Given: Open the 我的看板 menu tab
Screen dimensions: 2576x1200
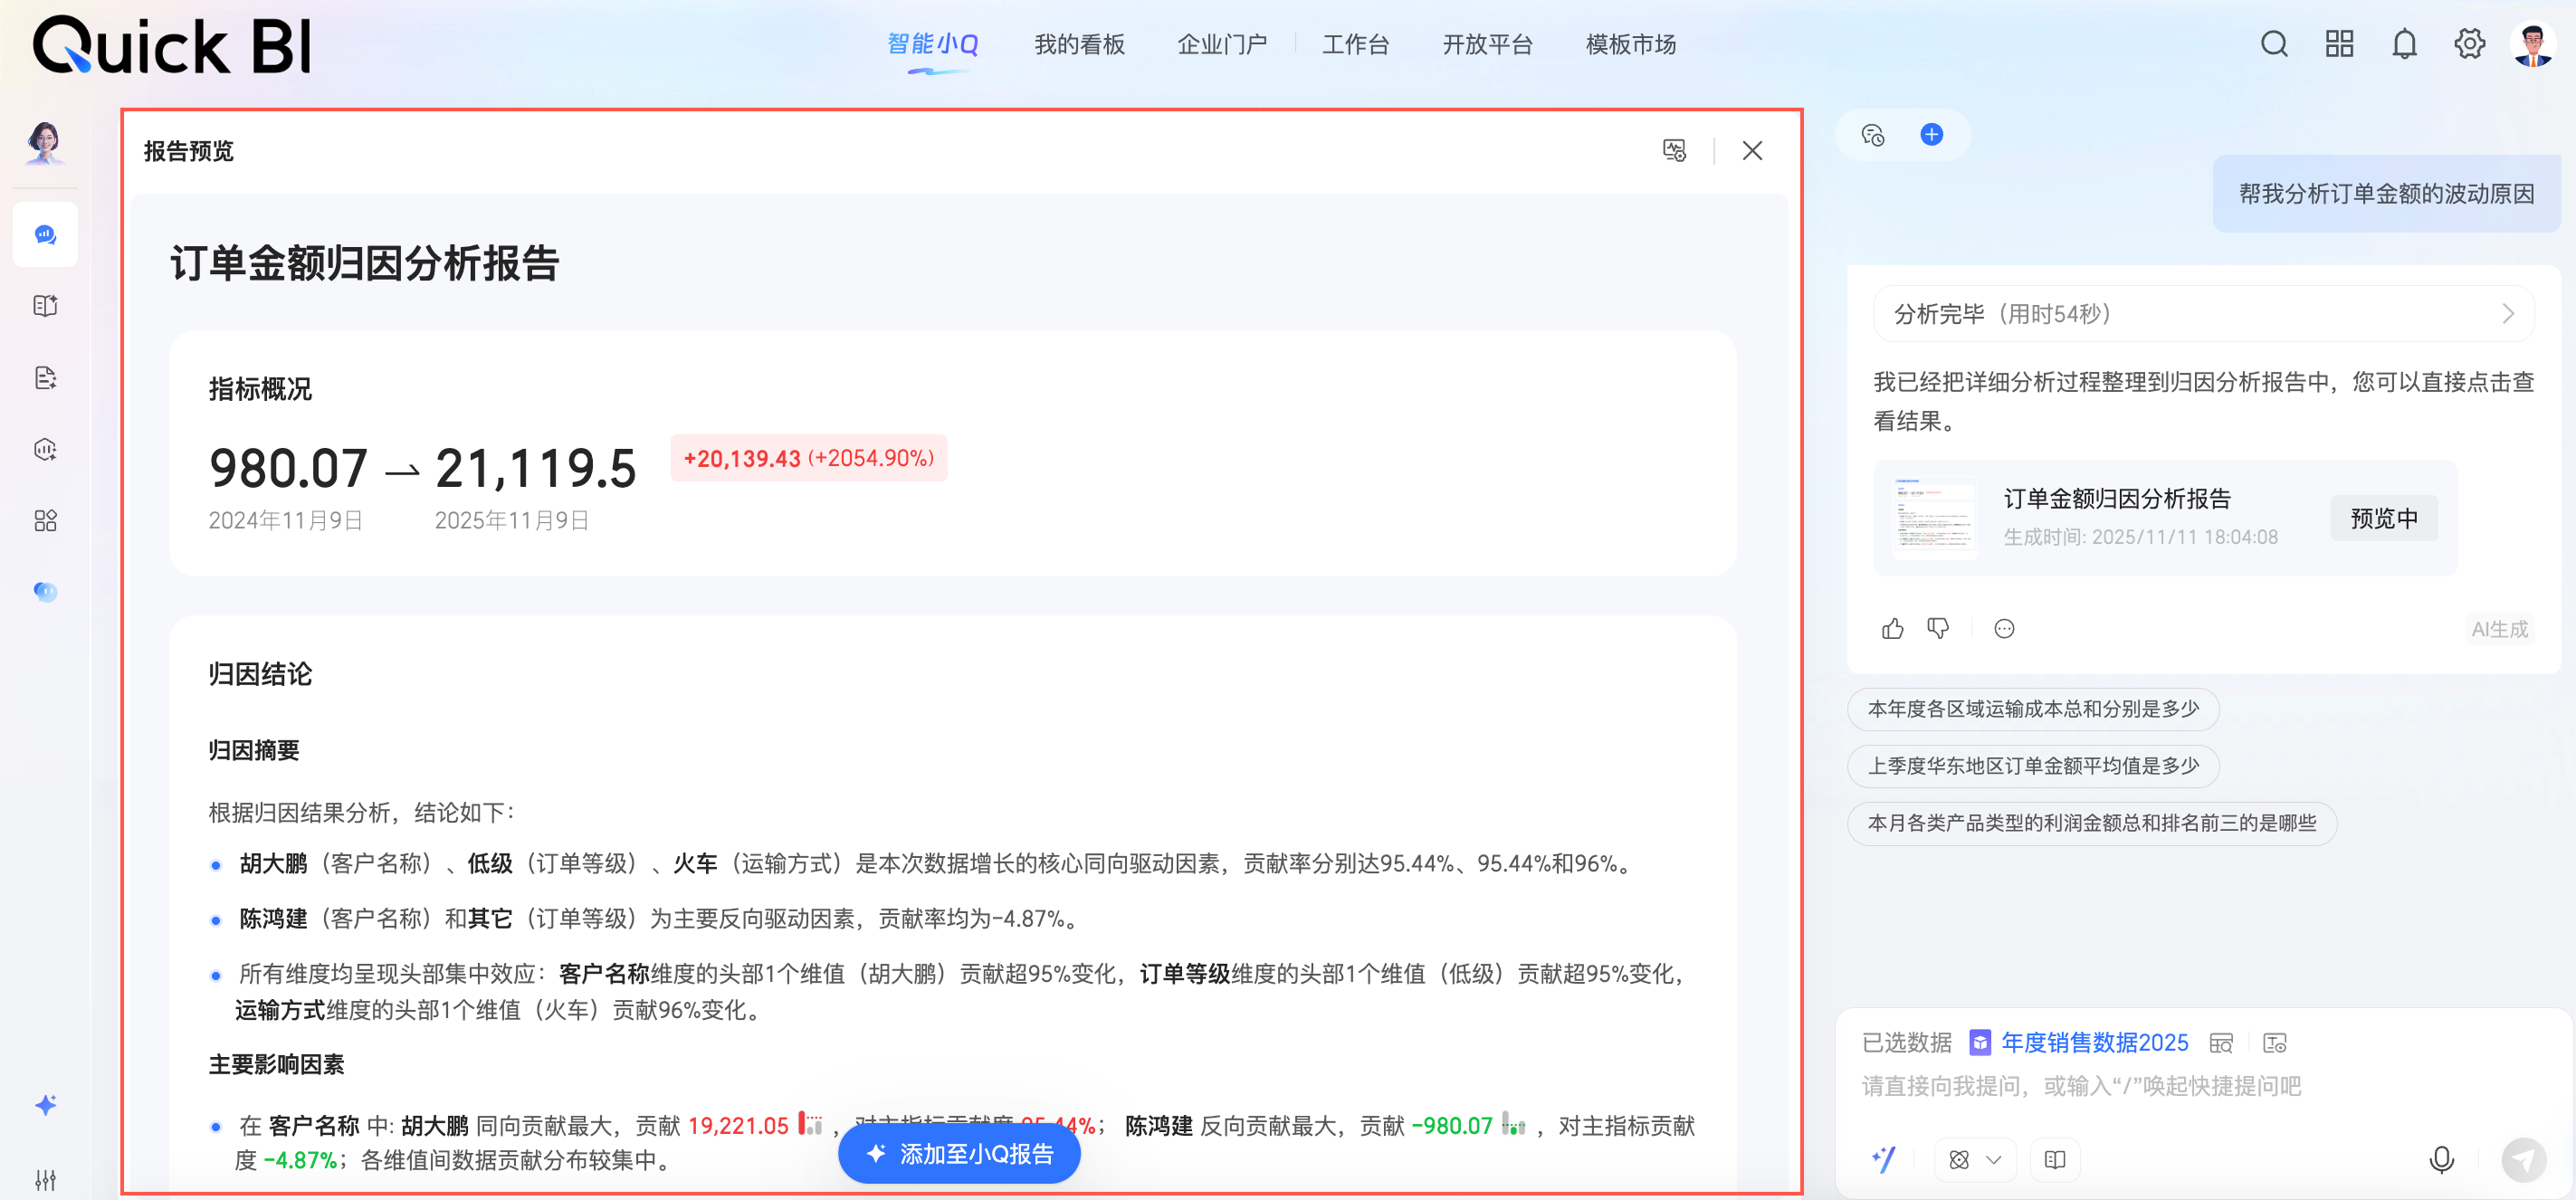Looking at the screenshot, I should tap(1079, 44).
